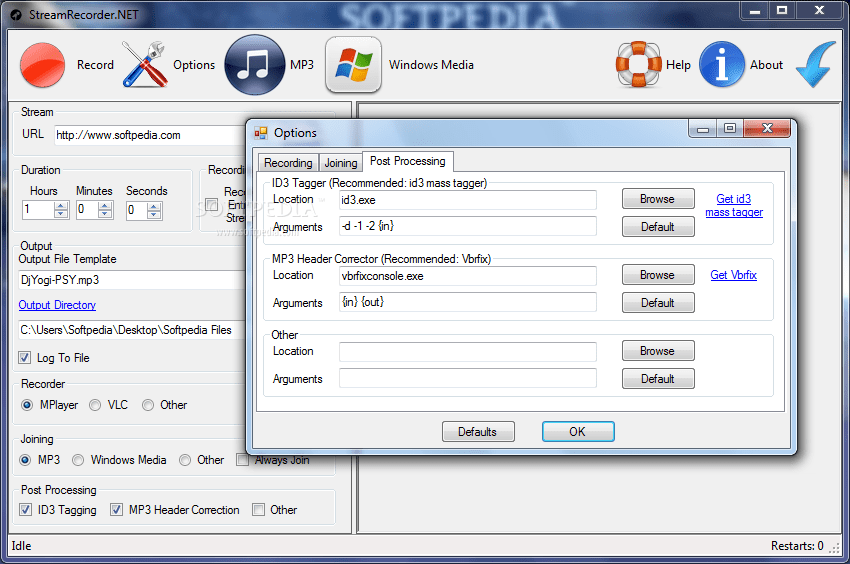Select Other joining option
This screenshot has height=564, width=850.
tap(185, 460)
